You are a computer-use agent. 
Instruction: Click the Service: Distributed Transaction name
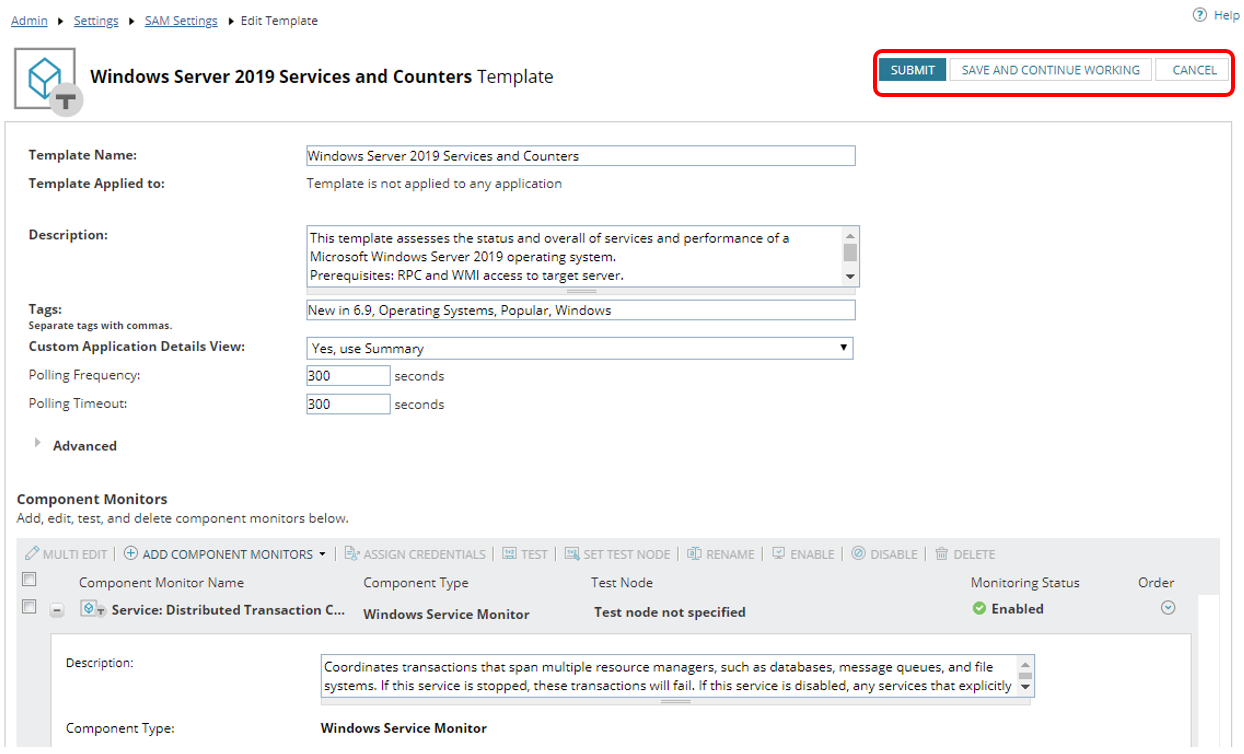coord(229,609)
